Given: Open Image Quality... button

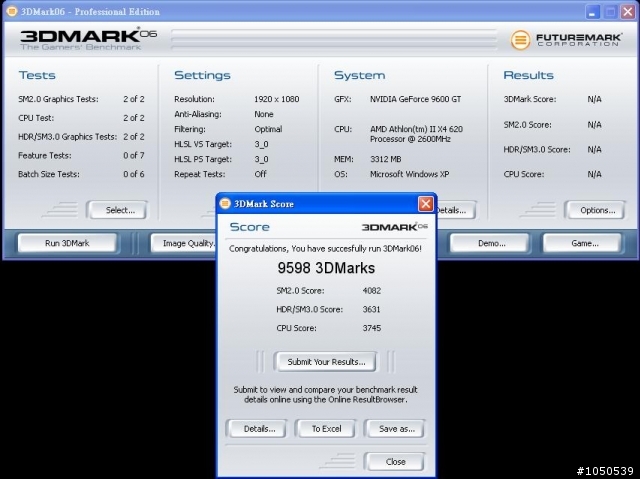Looking at the screenshot, I should (x=184, y=243).
